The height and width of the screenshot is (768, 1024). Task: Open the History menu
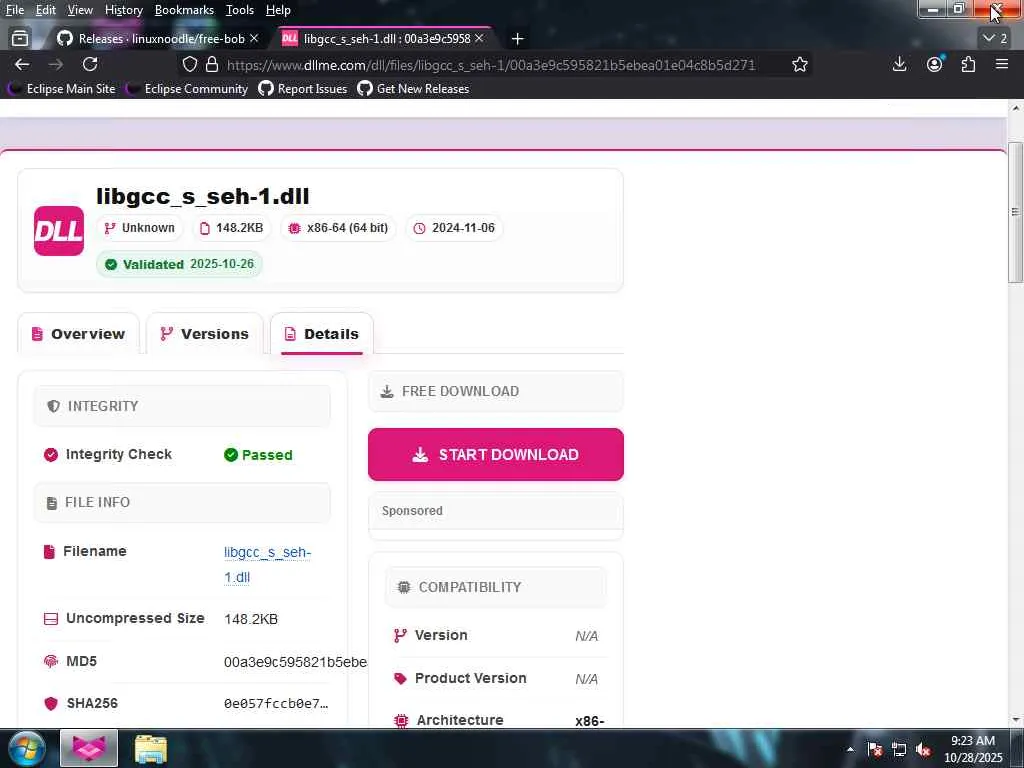[x=123, y=10]
